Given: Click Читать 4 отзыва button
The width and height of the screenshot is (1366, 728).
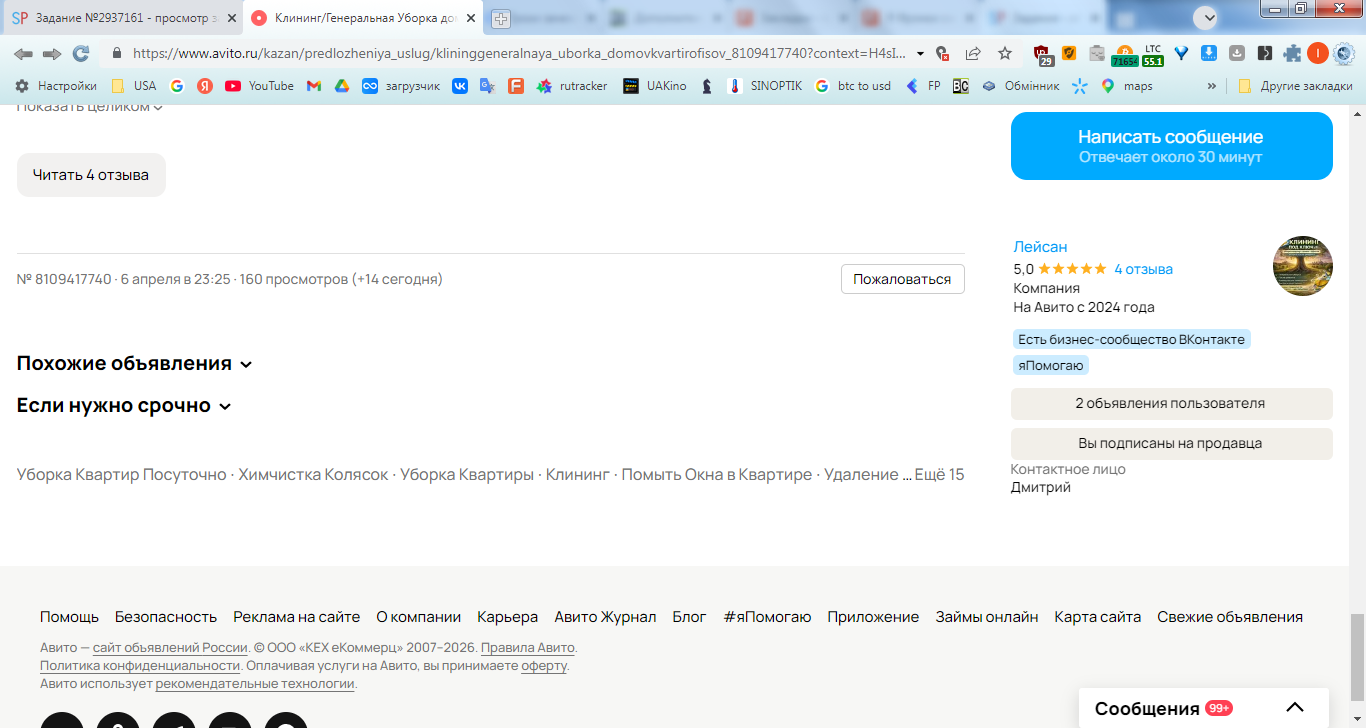Looking at the screenshot, I should (91, 175).
